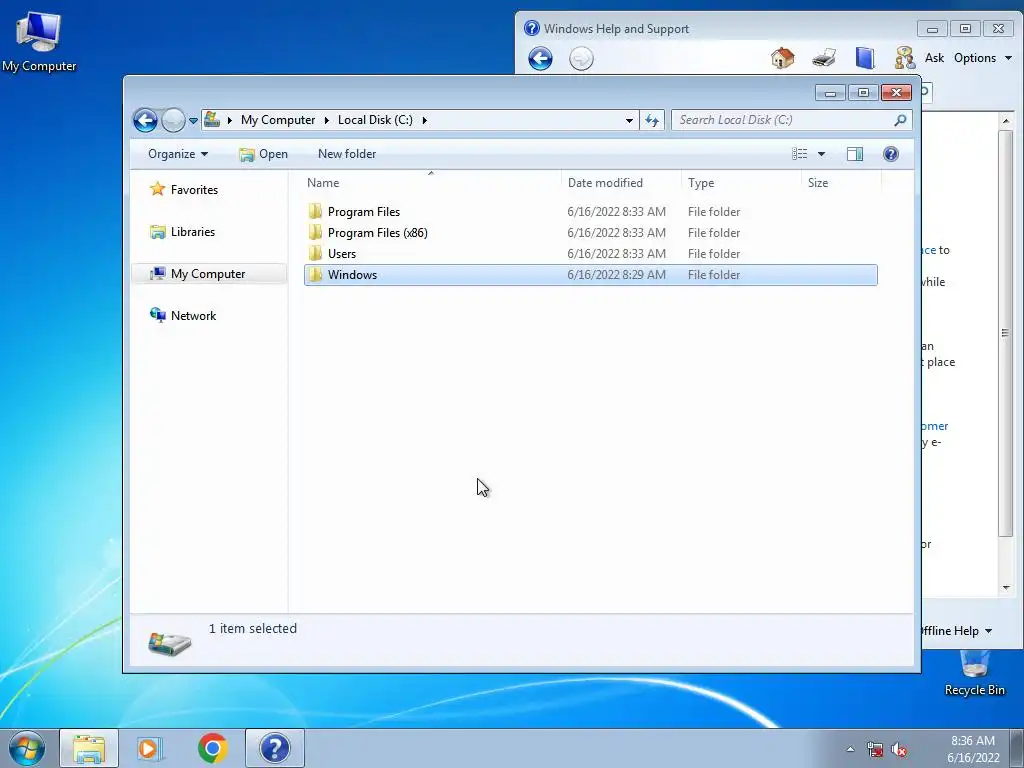The width and height of the screenshot is (1024, 768).
Task: Click Explorer's blue Get help icon
Action: (891, 154)
